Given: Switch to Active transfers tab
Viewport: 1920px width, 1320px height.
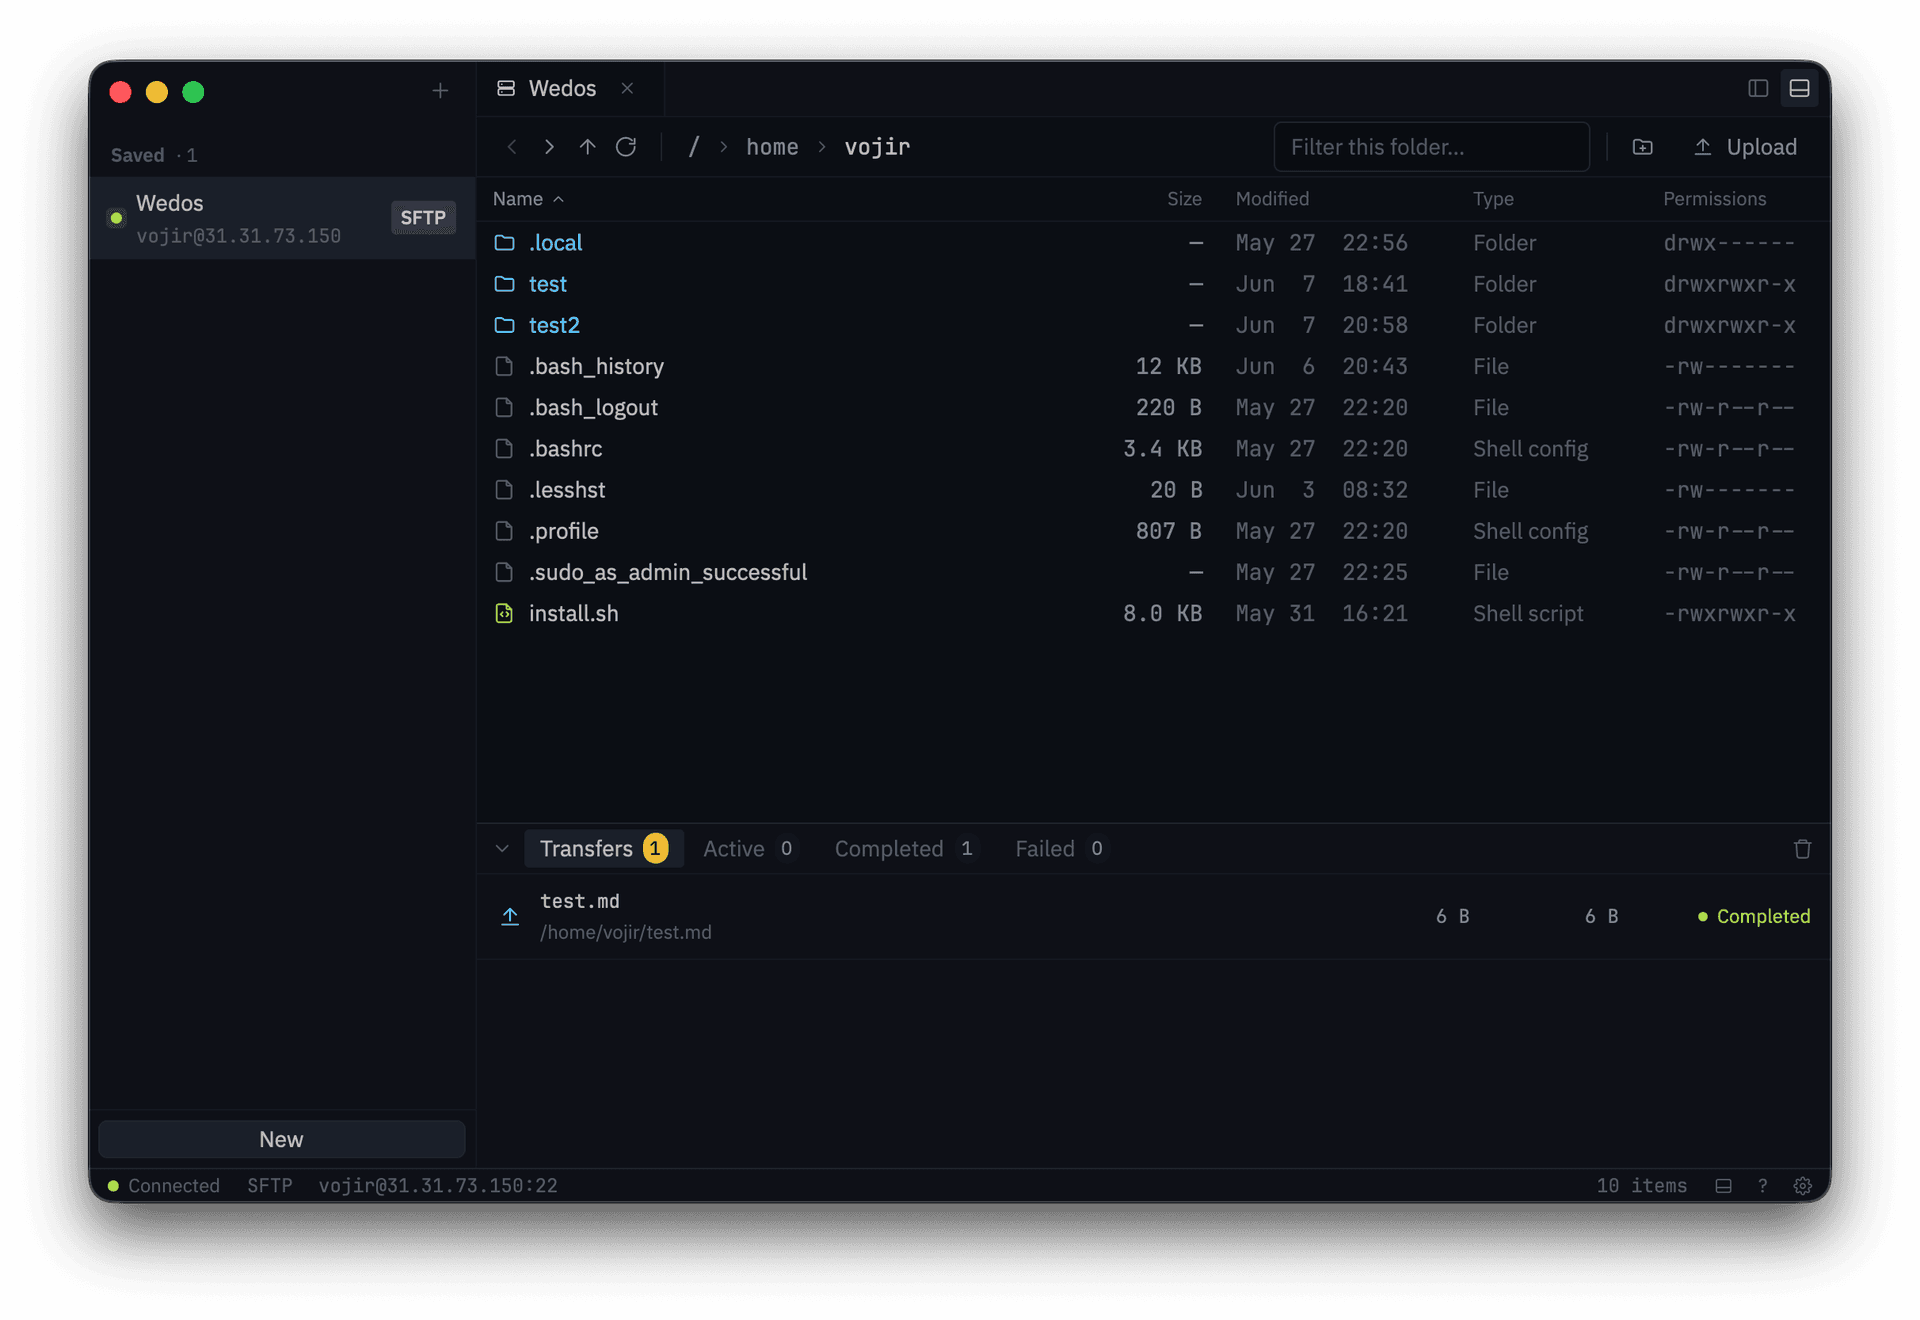Looking at the screenshot, I should [748, 849].
